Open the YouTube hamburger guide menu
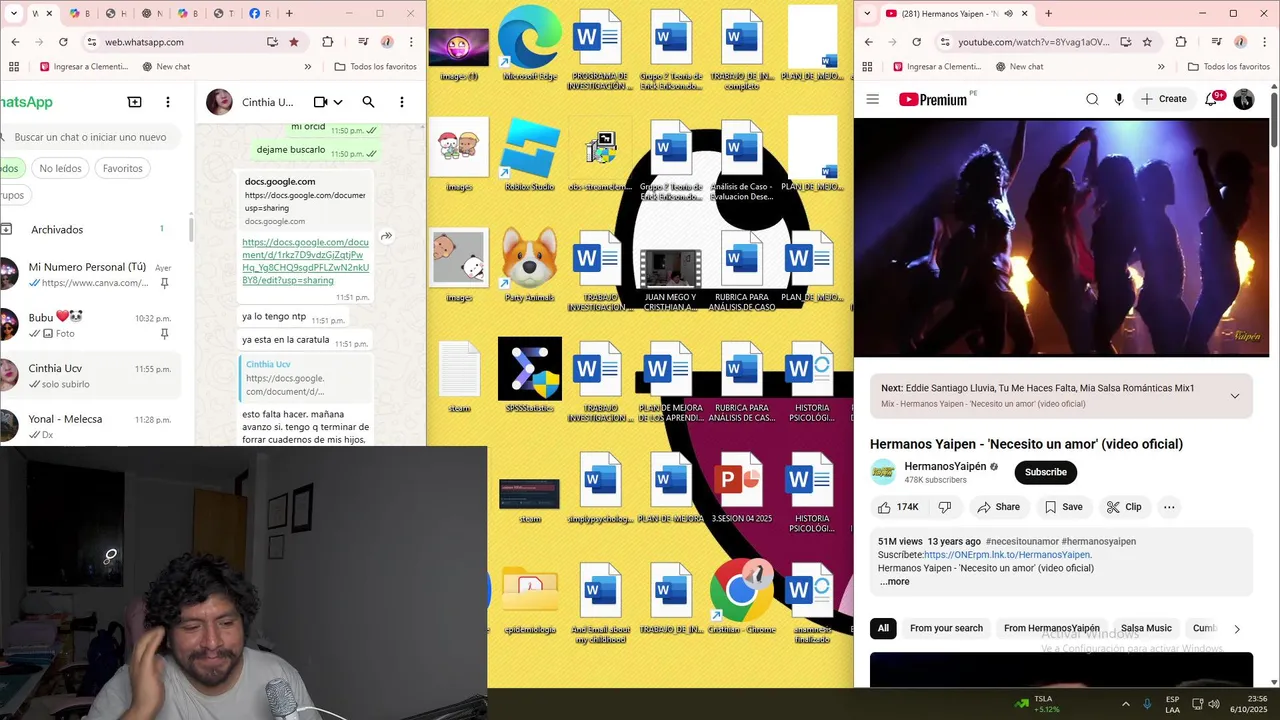Screen dimensions: 1280x720 pos(872,99)
